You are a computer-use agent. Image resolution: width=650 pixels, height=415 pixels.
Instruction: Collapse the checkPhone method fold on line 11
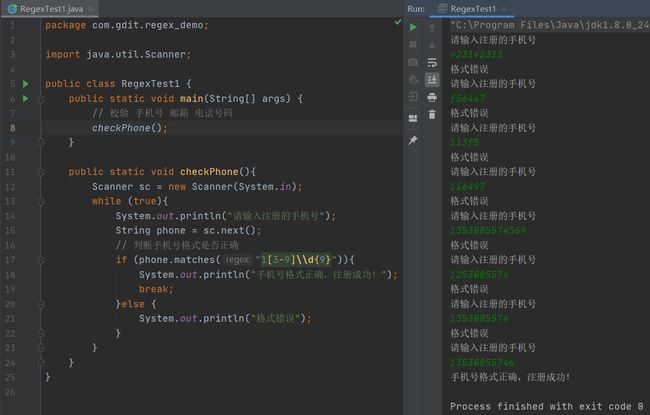pyautogui.click(x=41, y=172)
